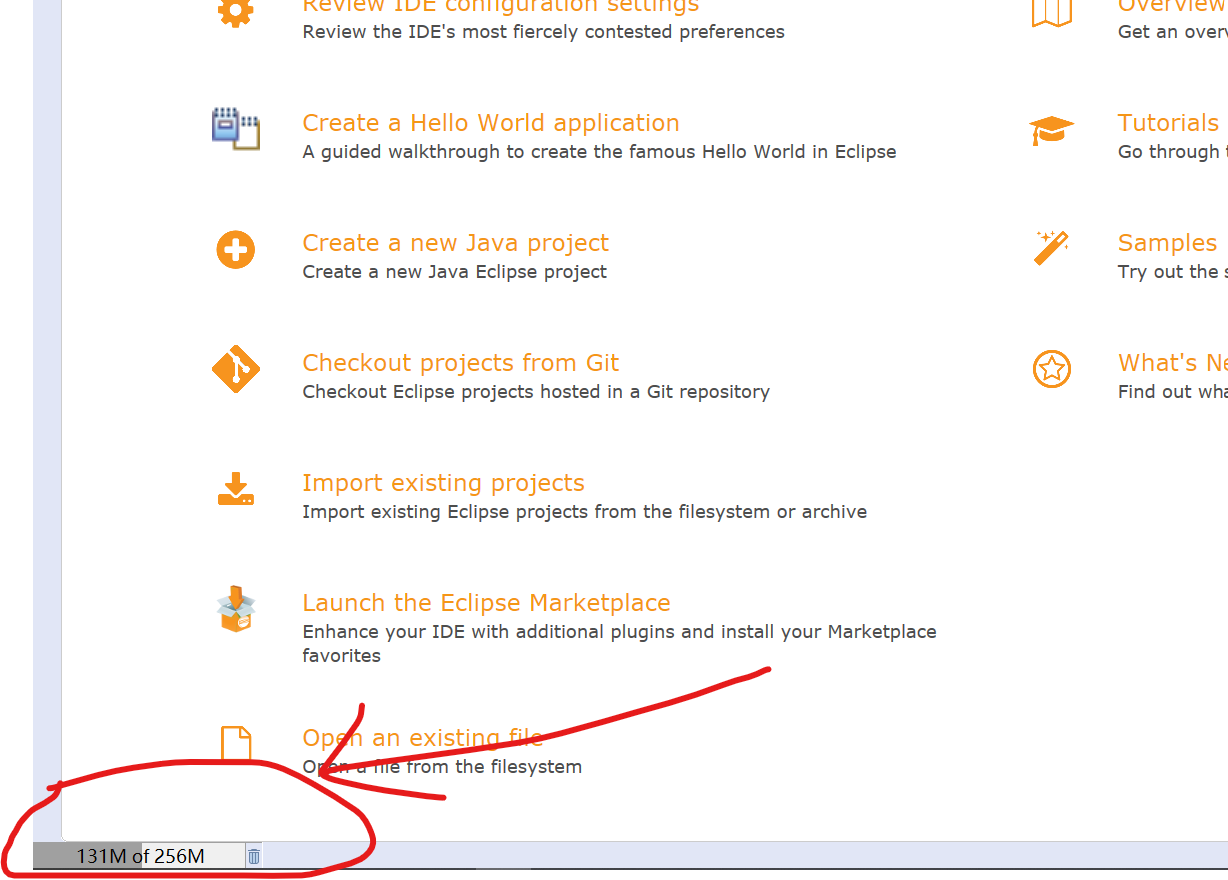Click the Tutorials graduation cap icon
The height and width of the screenshot is (880, 1228).
[x=1051, y=130]
